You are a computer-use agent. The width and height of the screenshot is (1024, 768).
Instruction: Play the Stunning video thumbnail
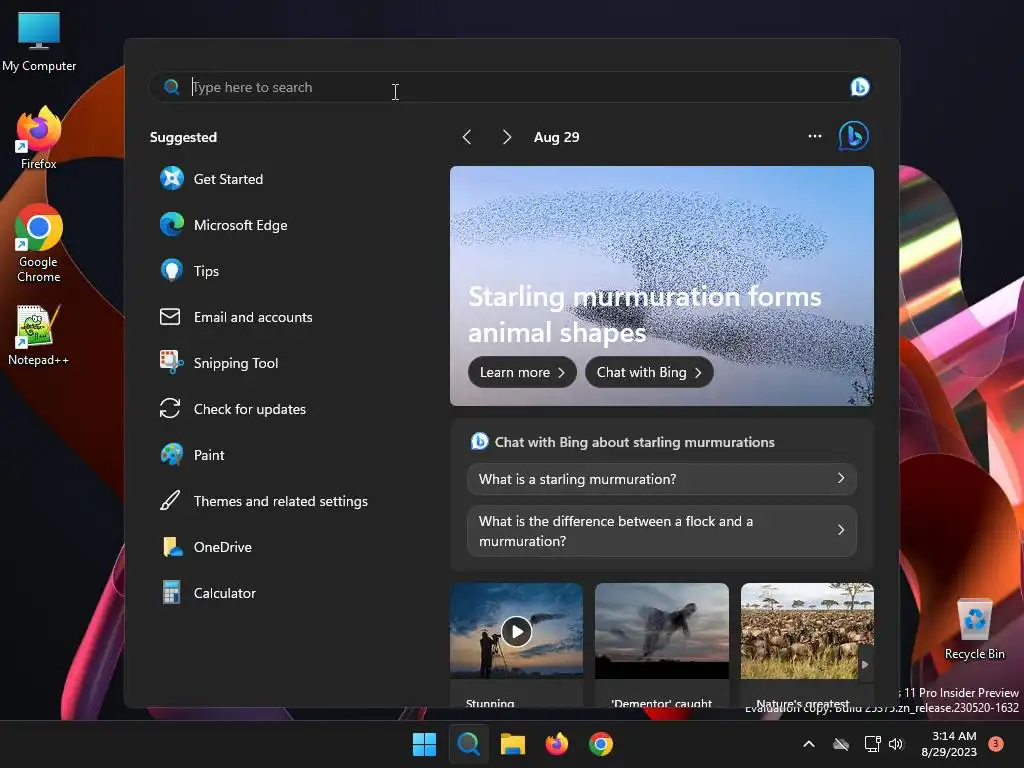[516, 631]
